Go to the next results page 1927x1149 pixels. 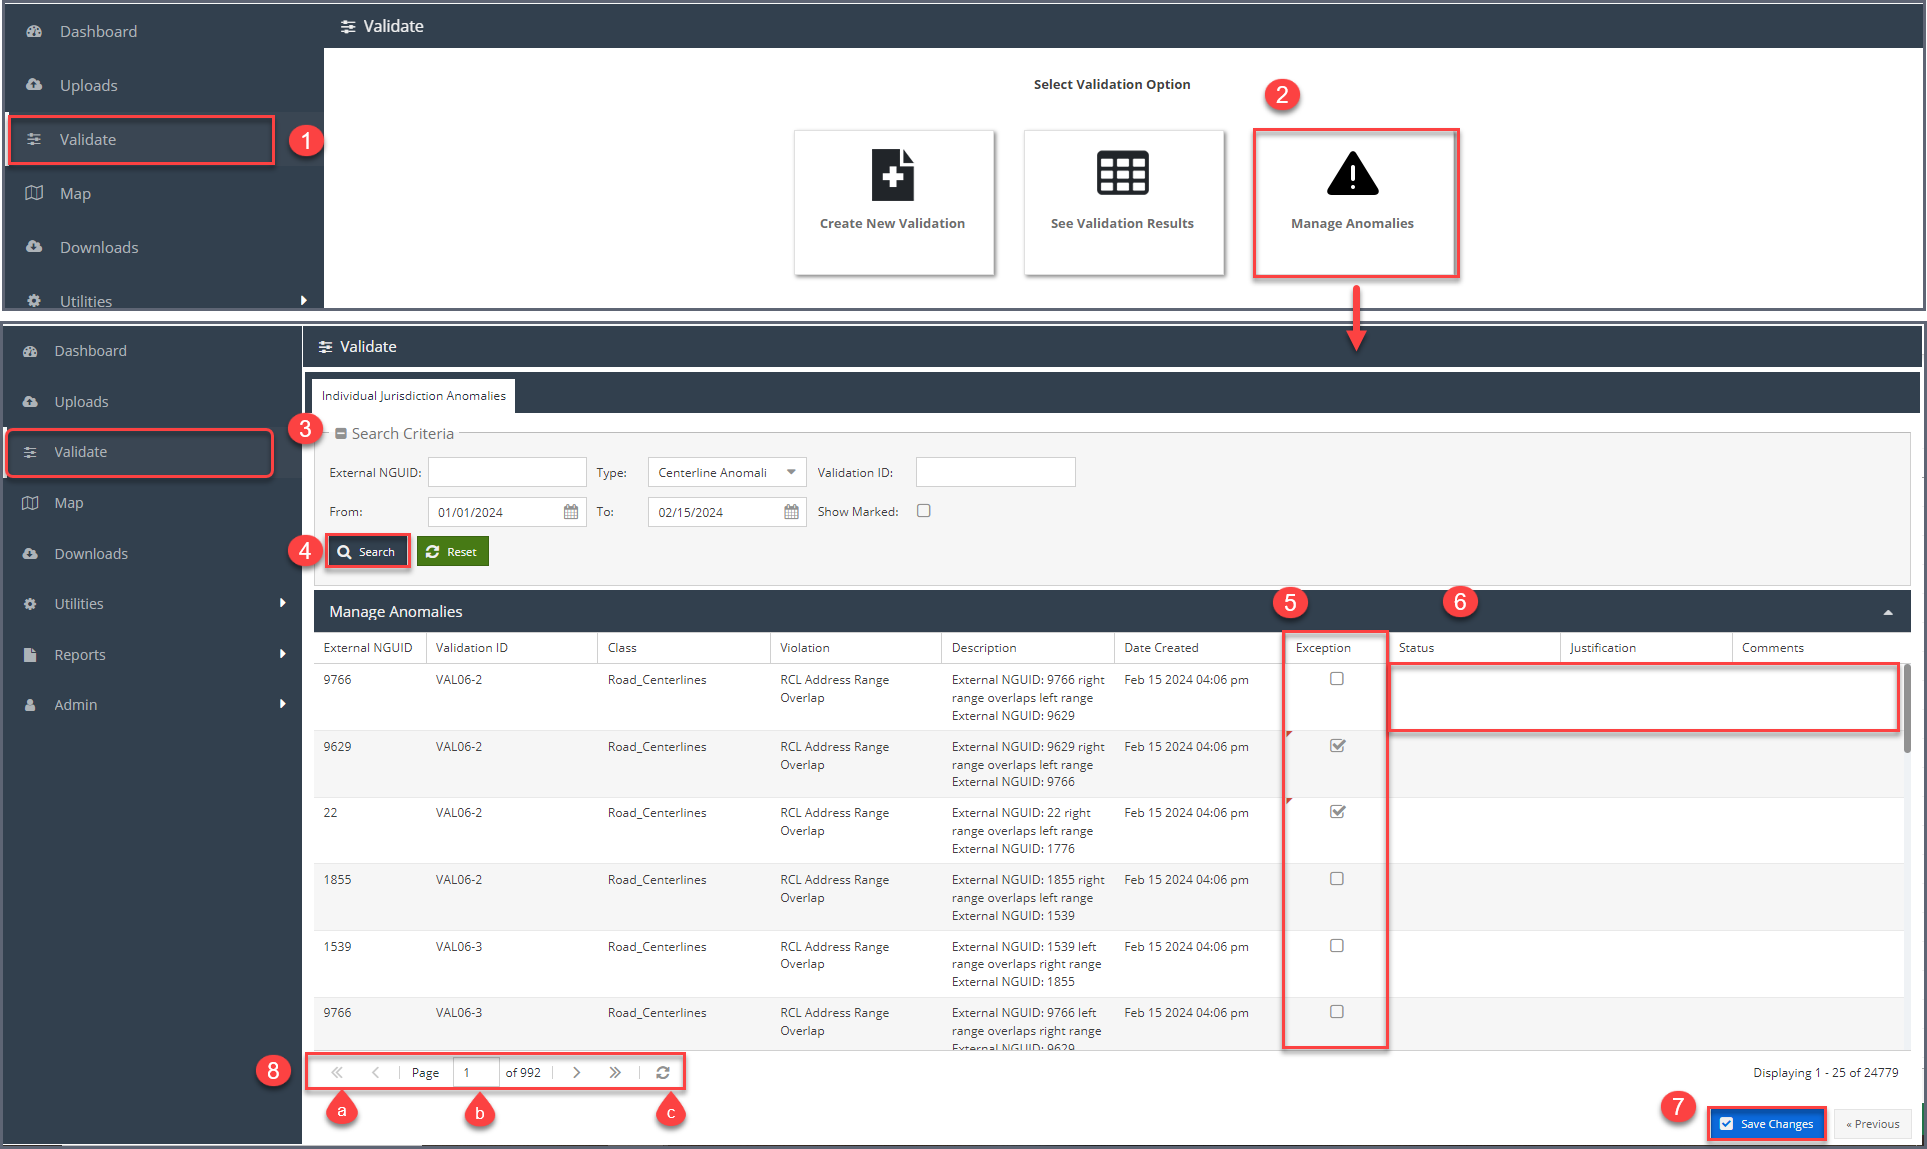pos(577,1072)
